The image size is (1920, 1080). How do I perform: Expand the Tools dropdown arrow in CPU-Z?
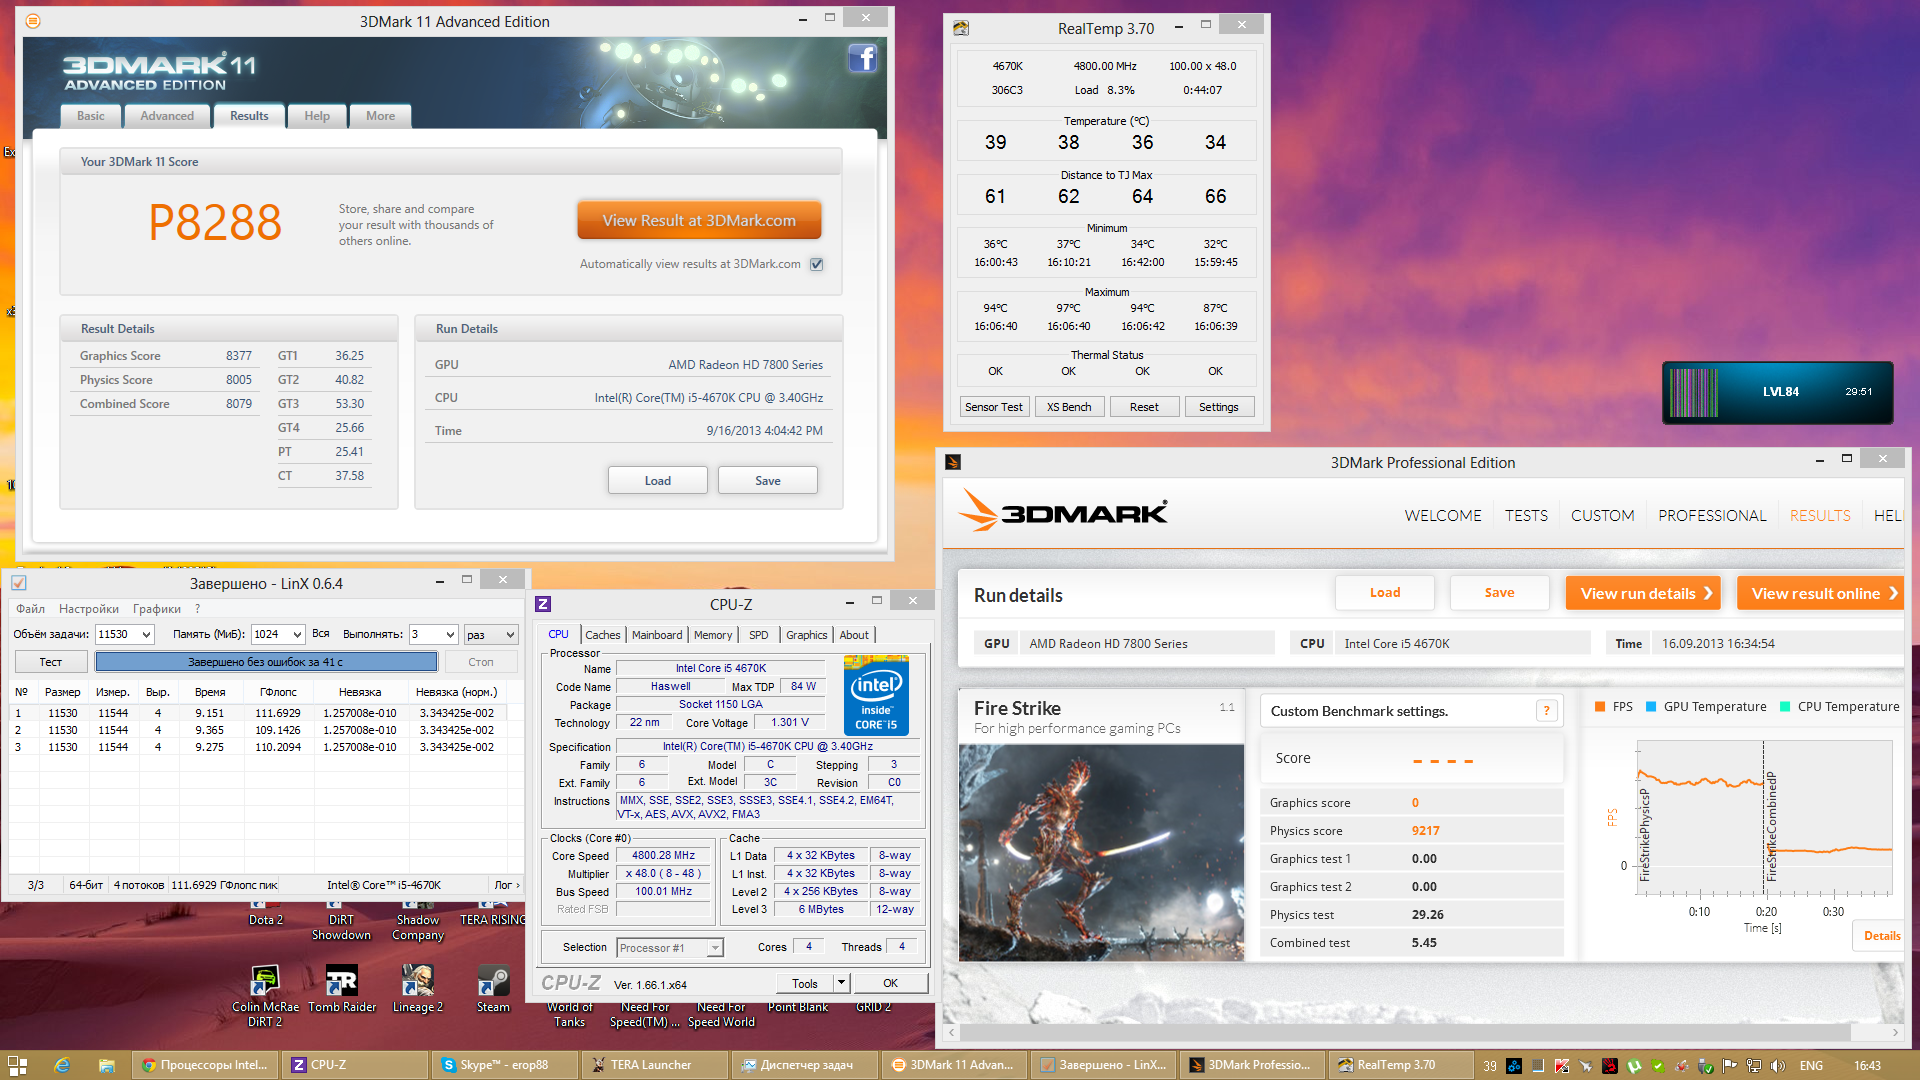[841, 983]
